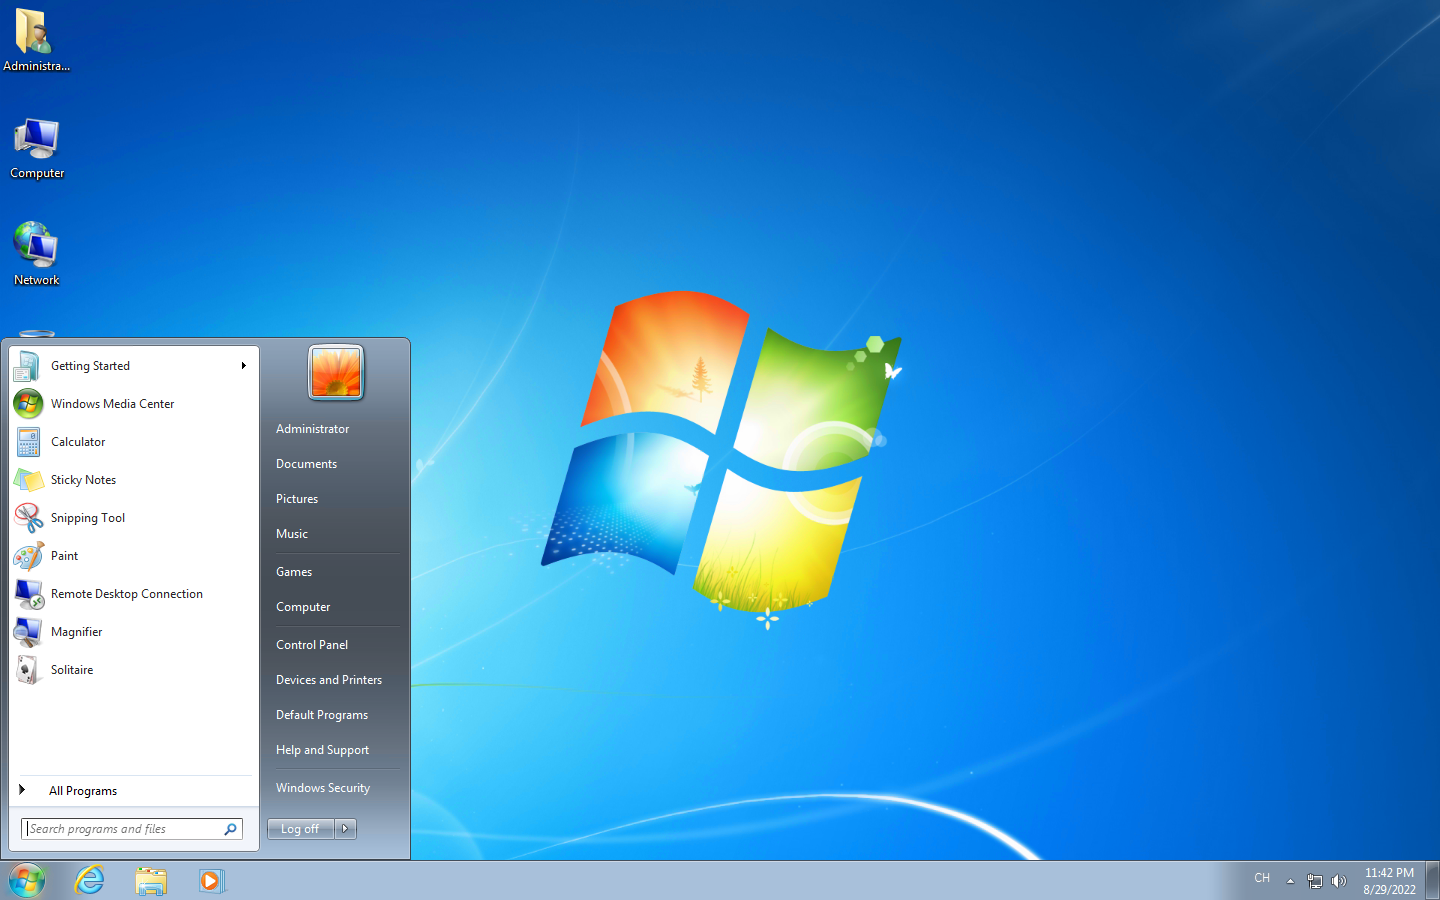The width and height of the screenshot is (1440, 900).
Task: Open Internet Explorer from taskbar
Action: (x=90, y=881)
